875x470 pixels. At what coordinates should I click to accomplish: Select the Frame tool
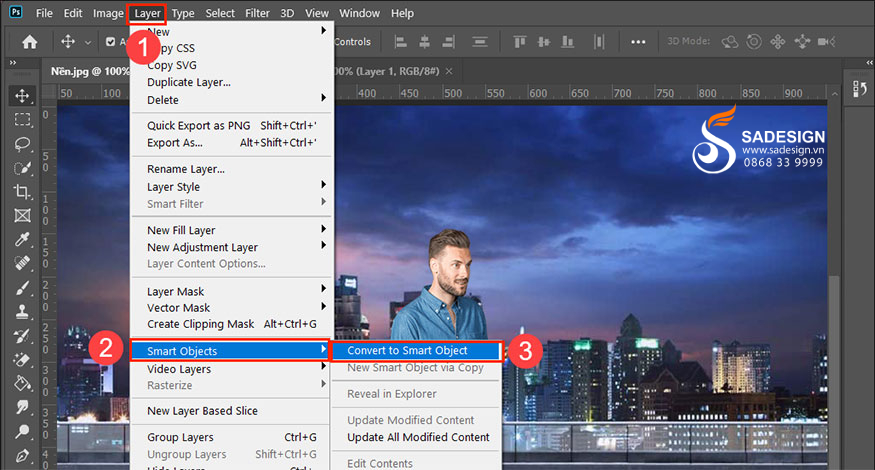[x=22, y=215]
